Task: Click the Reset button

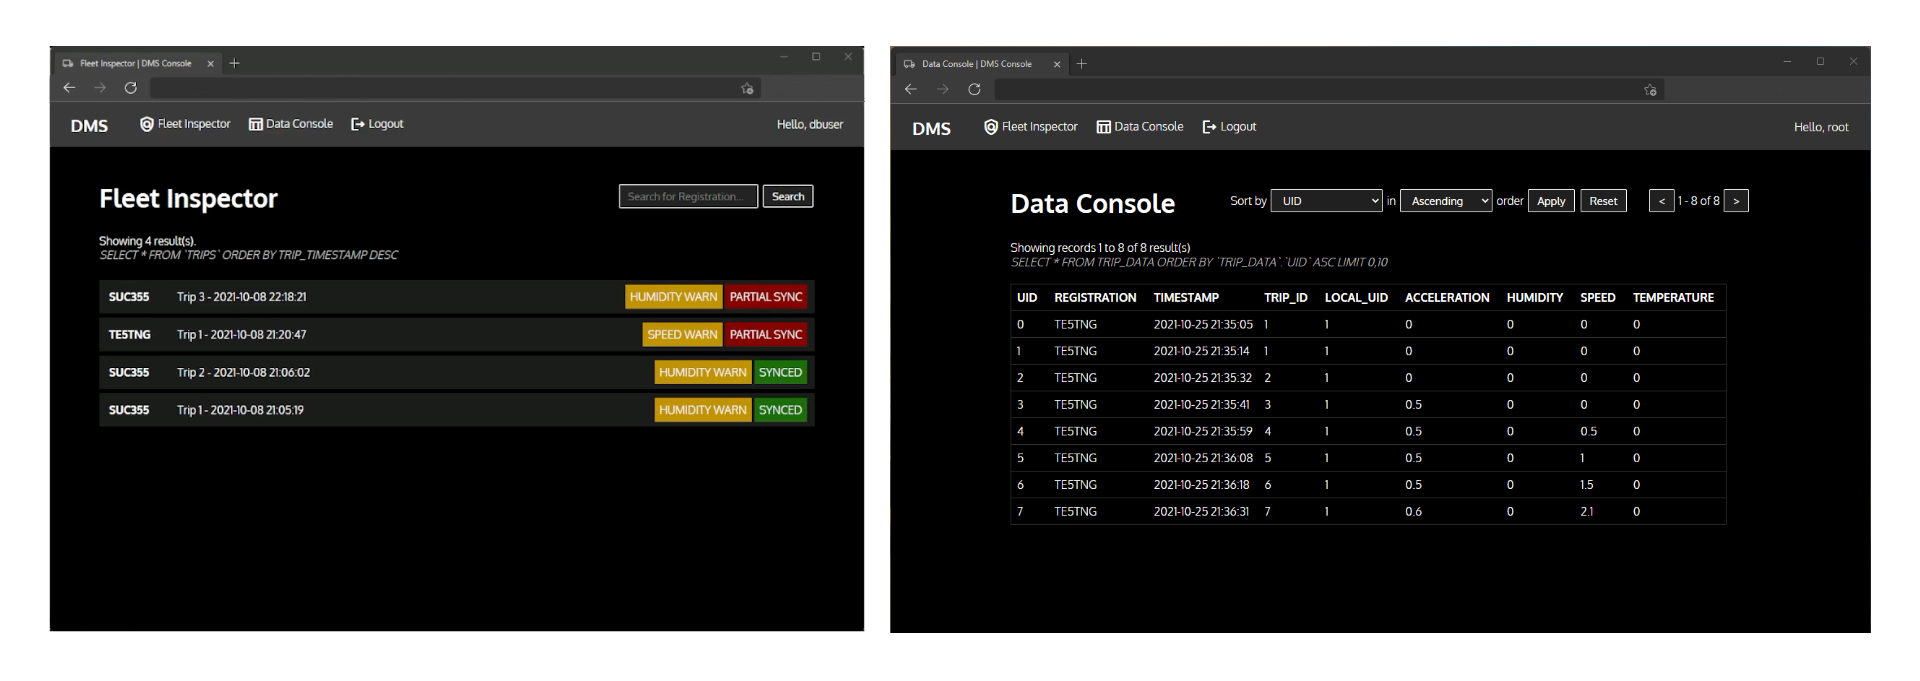Action: click(1603, 201)
